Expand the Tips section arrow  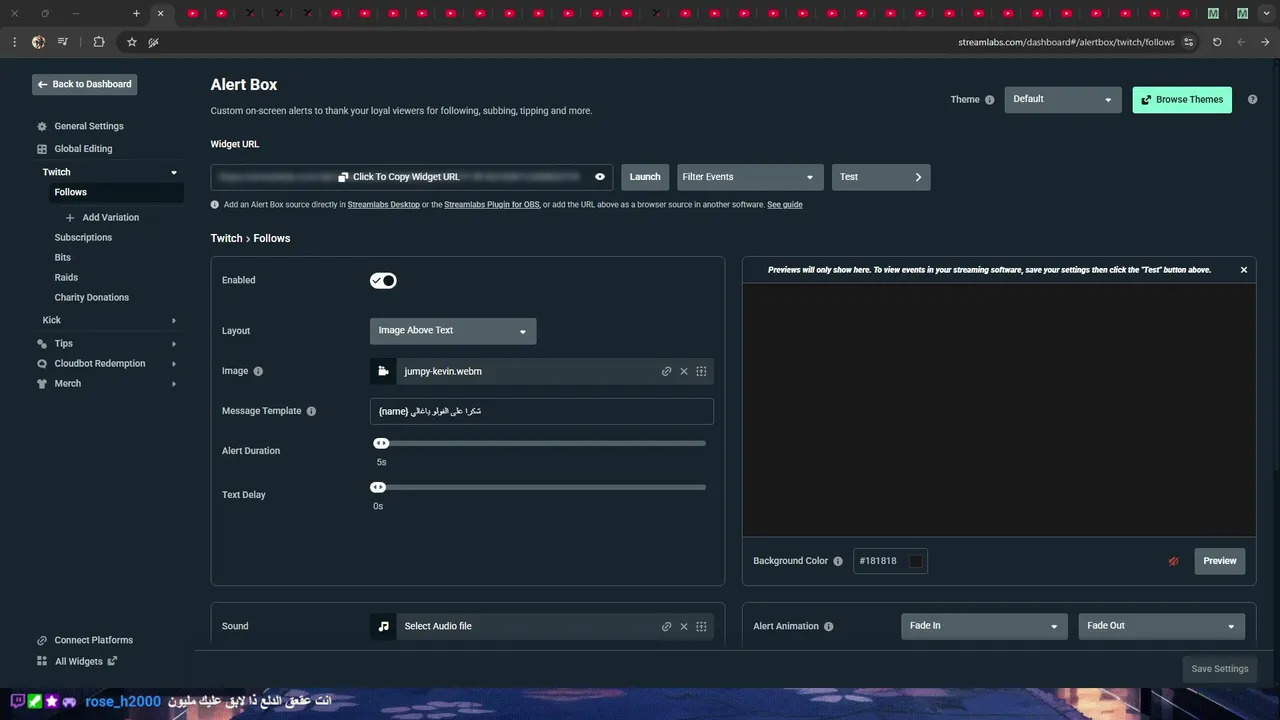[x=174, y=344]
